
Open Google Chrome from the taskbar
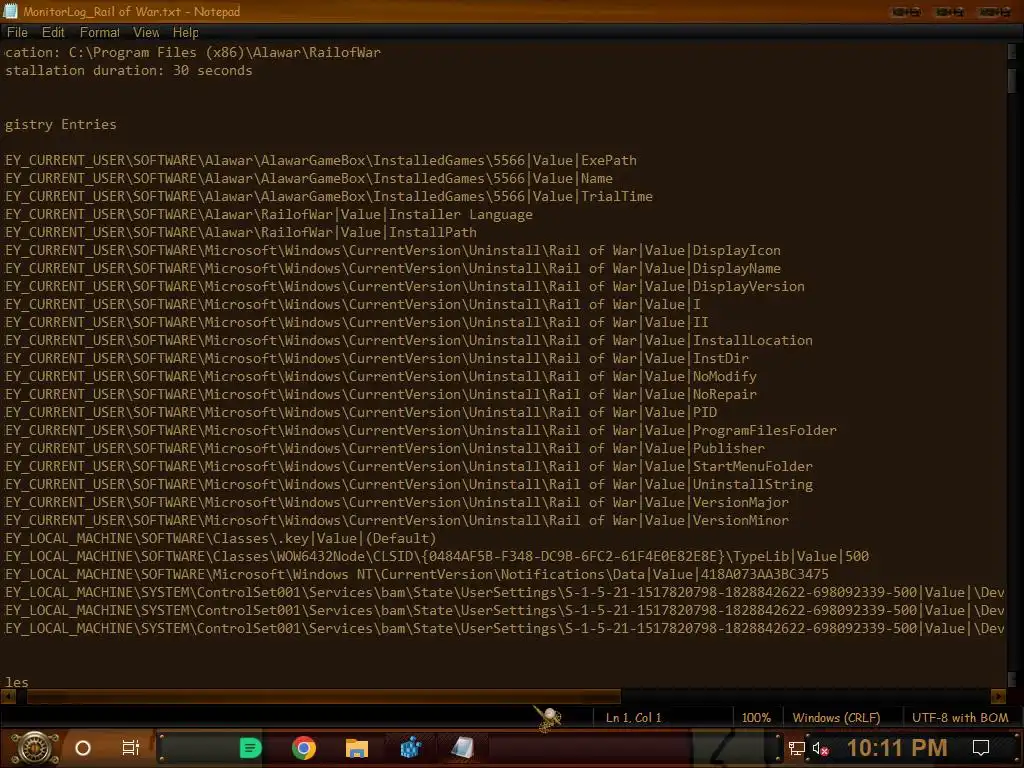point(304,748)
